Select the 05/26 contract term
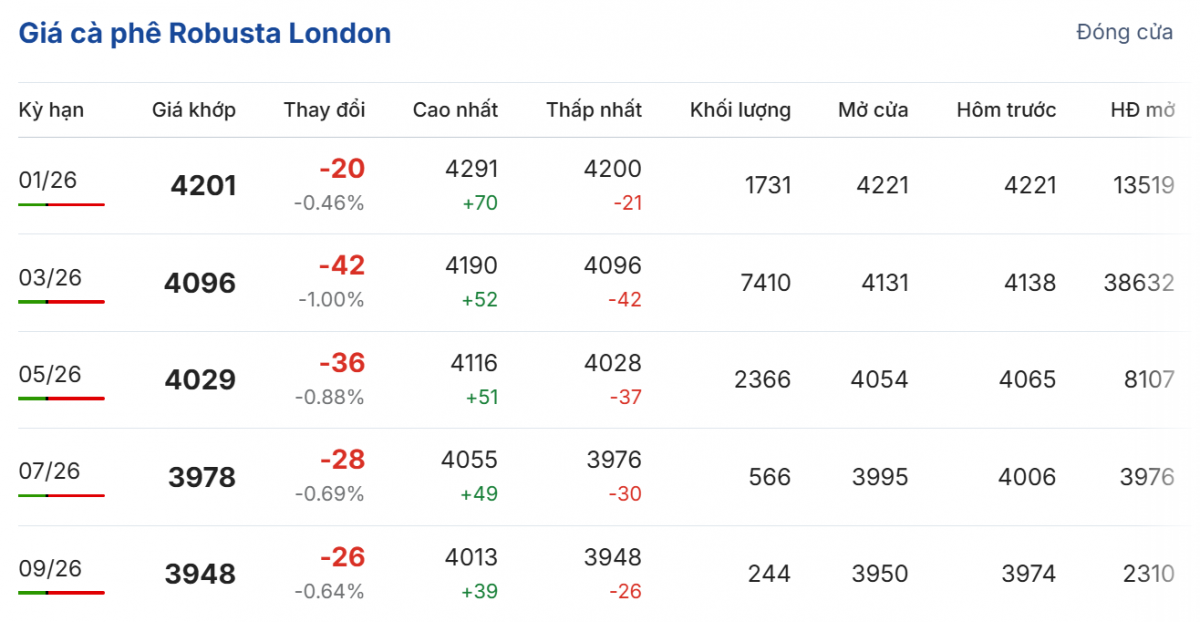Viewport: 1200px width, 622px height. [x=49, y=374]
